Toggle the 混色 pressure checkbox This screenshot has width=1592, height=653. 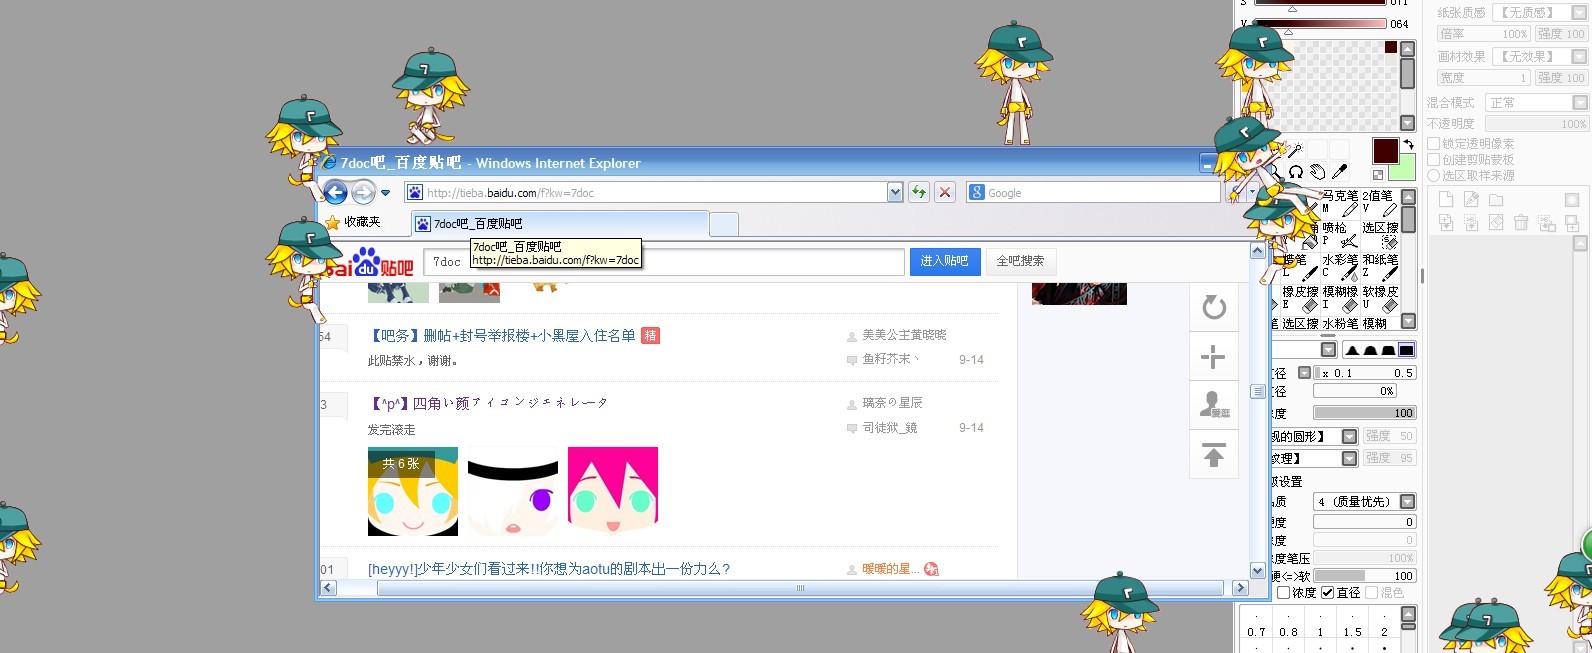[1371, 593]
